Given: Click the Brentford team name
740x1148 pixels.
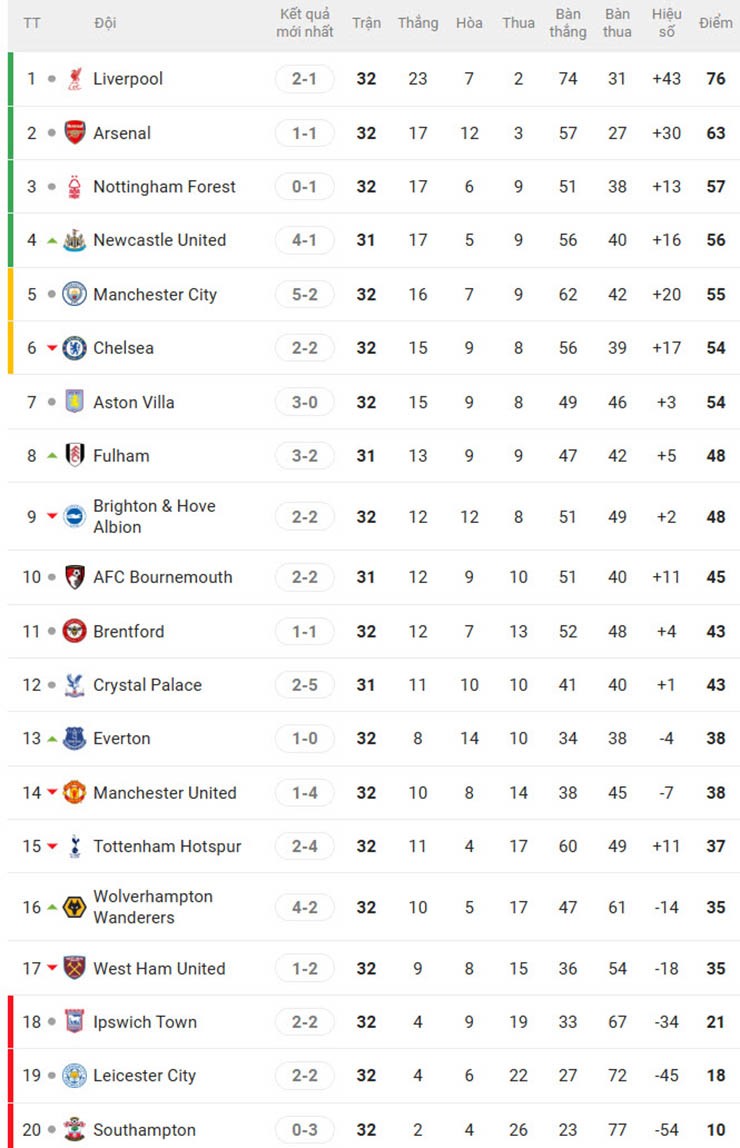Looking at the screenshot, I should tap(129, 631).
